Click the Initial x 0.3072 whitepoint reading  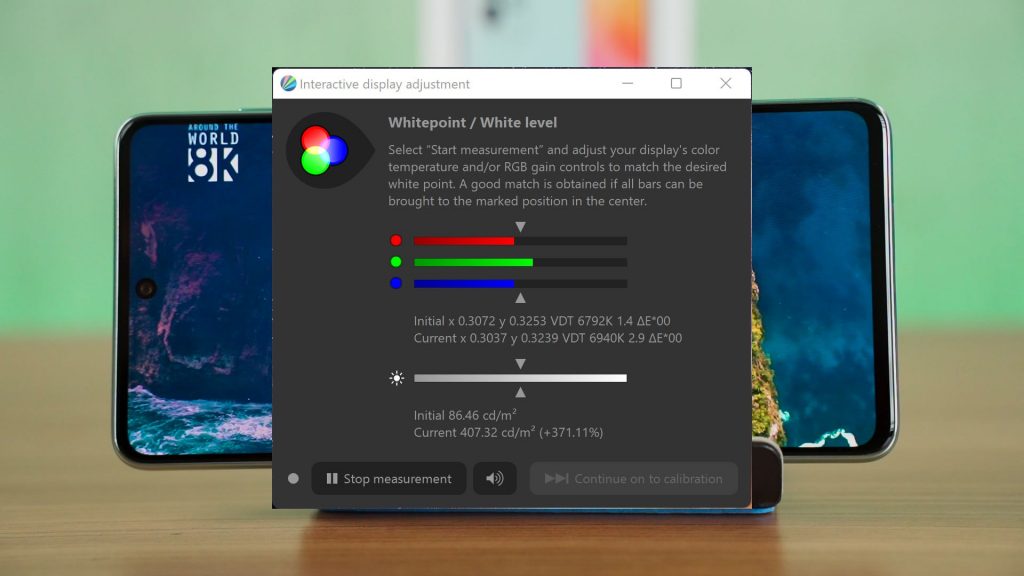542,321
